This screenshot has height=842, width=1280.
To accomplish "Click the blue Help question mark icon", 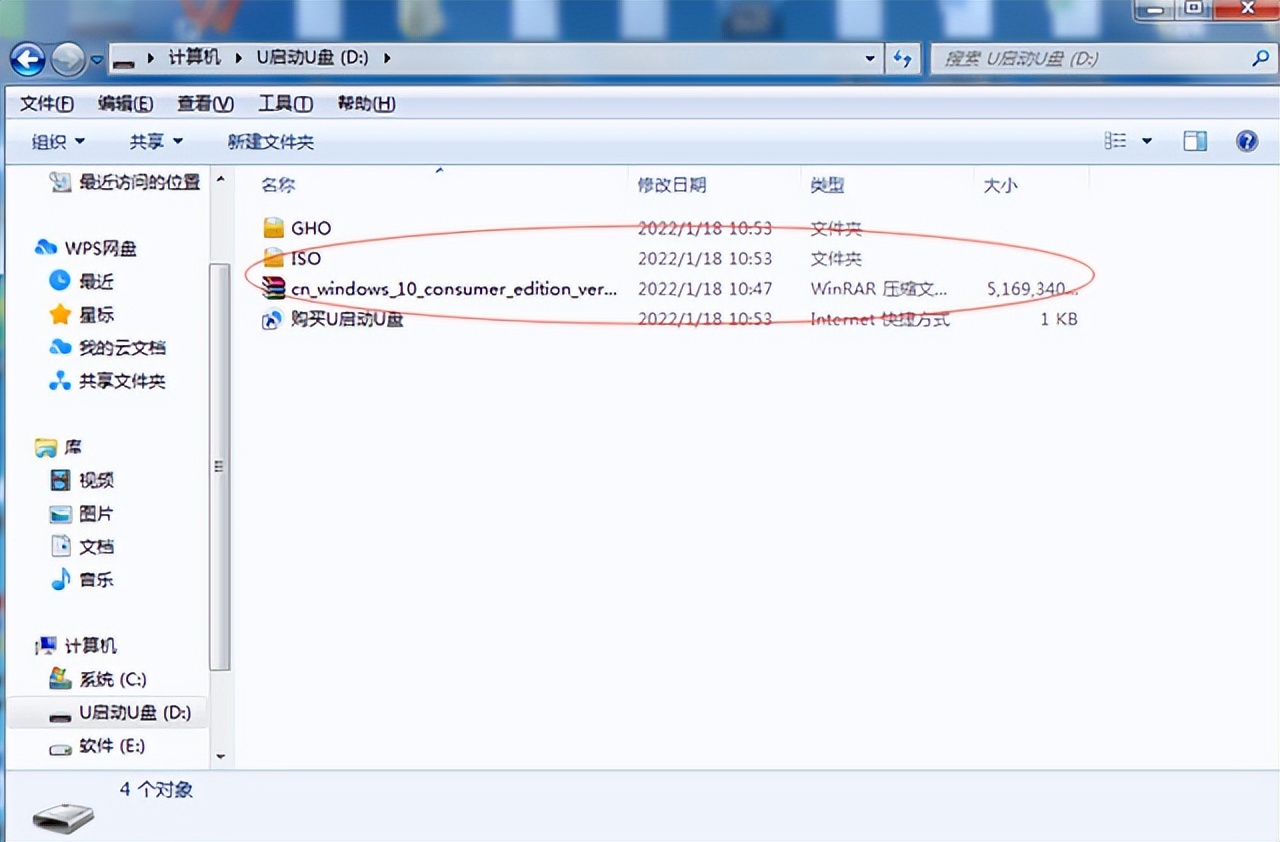I will point(1246,140).
